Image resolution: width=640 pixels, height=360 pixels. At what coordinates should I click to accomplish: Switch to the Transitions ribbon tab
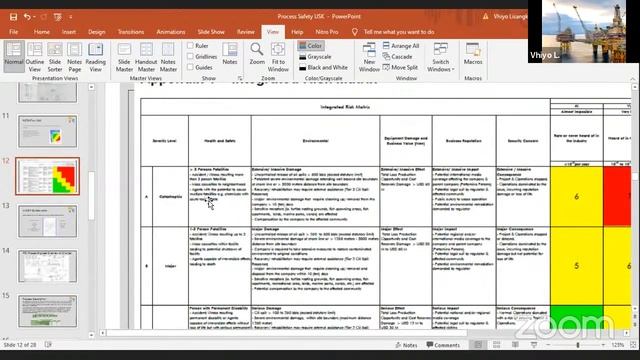pos(131,32)
